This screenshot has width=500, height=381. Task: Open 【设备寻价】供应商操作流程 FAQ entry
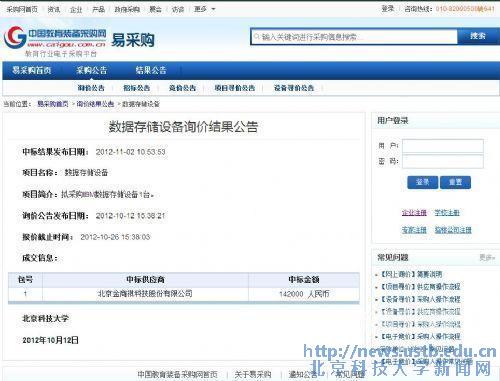pyautogui.click(x=420, y=312)
